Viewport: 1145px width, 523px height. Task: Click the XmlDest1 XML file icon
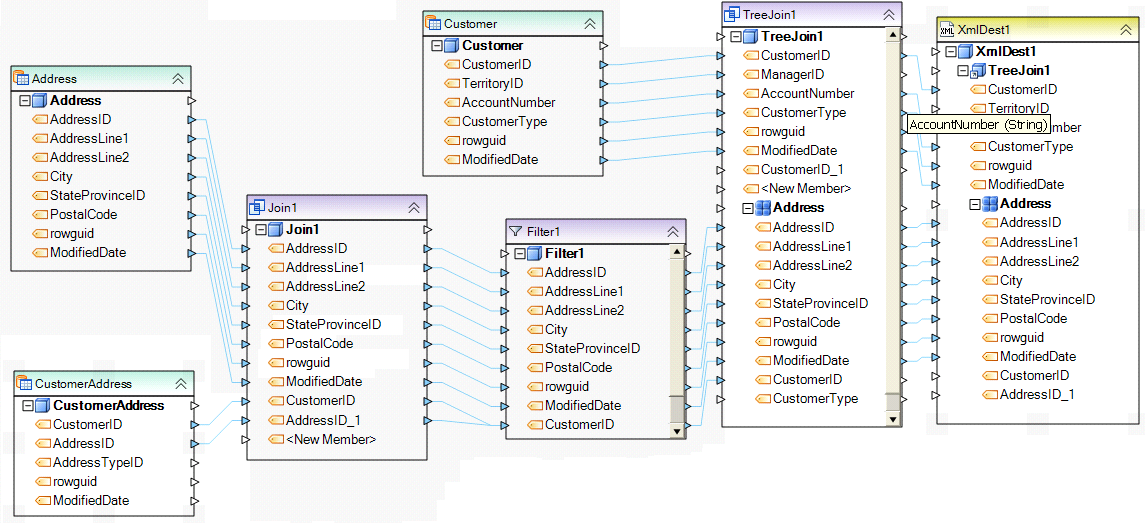point(947,30)
